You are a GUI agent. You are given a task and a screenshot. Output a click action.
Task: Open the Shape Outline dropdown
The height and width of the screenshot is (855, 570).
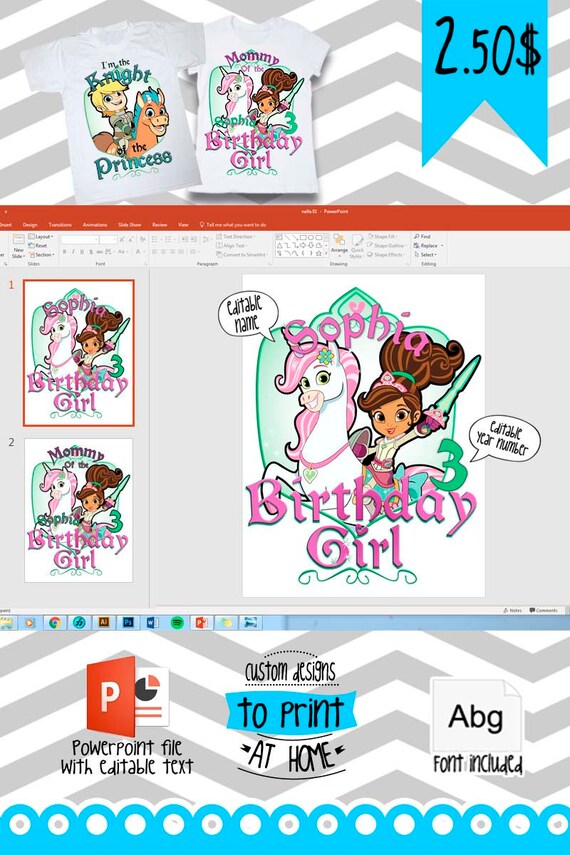(387, 246)
